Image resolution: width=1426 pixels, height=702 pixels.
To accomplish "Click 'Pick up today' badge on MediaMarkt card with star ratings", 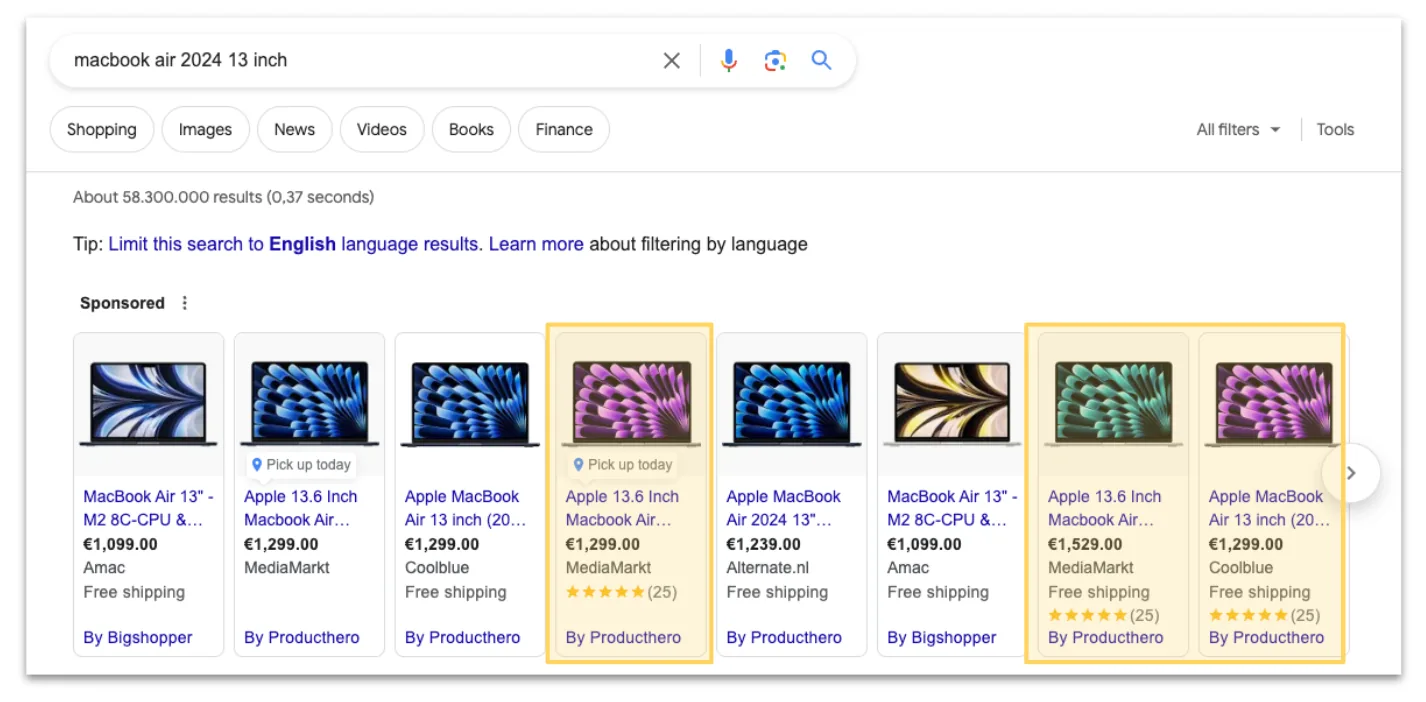I will coord(622,464).
